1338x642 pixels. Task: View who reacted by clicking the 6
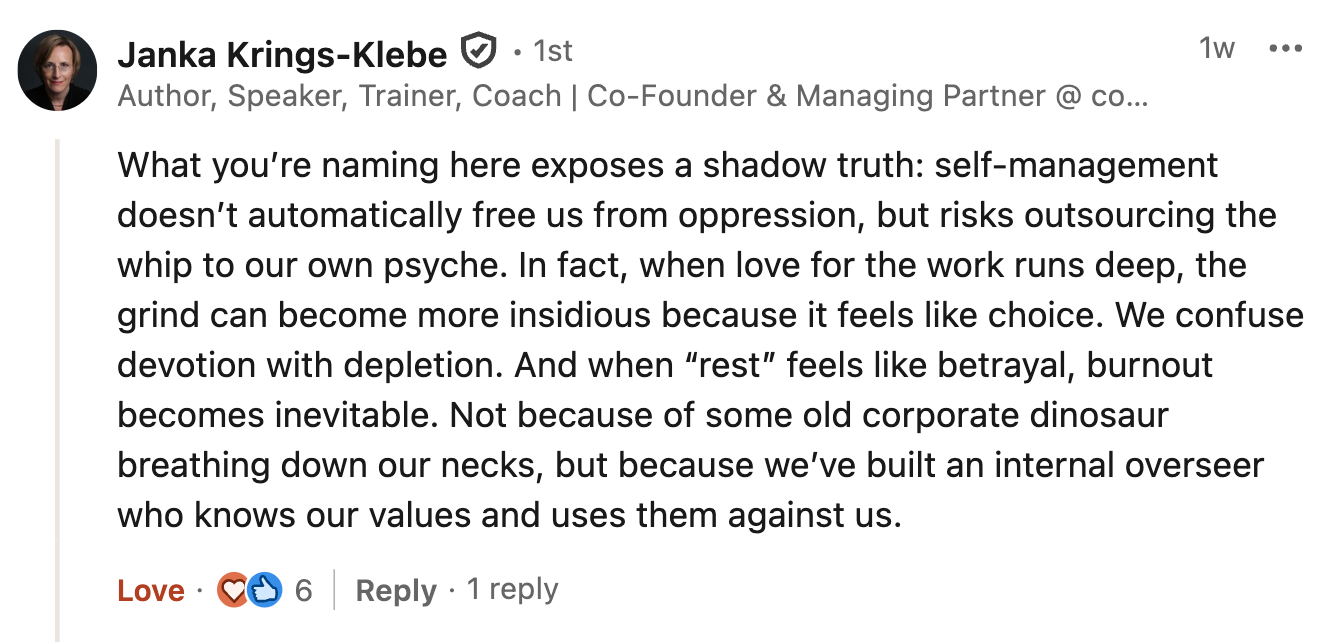click(x=301, y=591)
